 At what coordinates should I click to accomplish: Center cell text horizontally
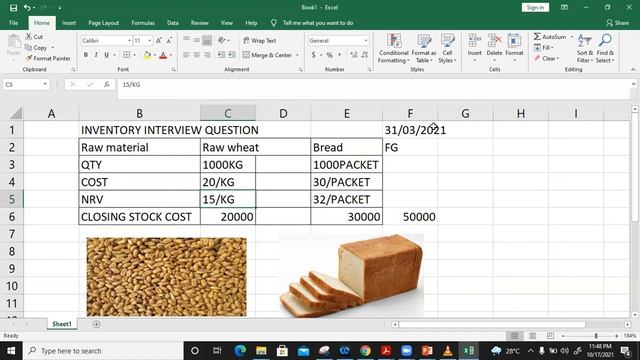click(196, 55)
